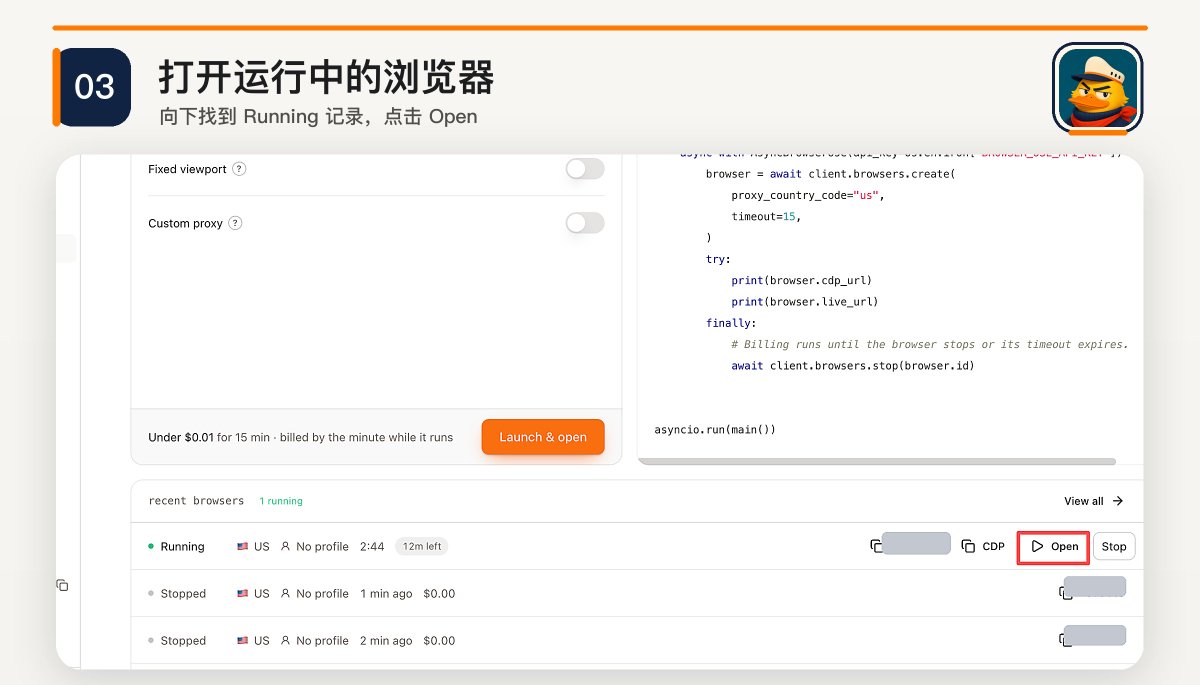1200x685 pixels.
Task: Copy the CDP URL of the running browser
Action: click(x=983, y=546)
